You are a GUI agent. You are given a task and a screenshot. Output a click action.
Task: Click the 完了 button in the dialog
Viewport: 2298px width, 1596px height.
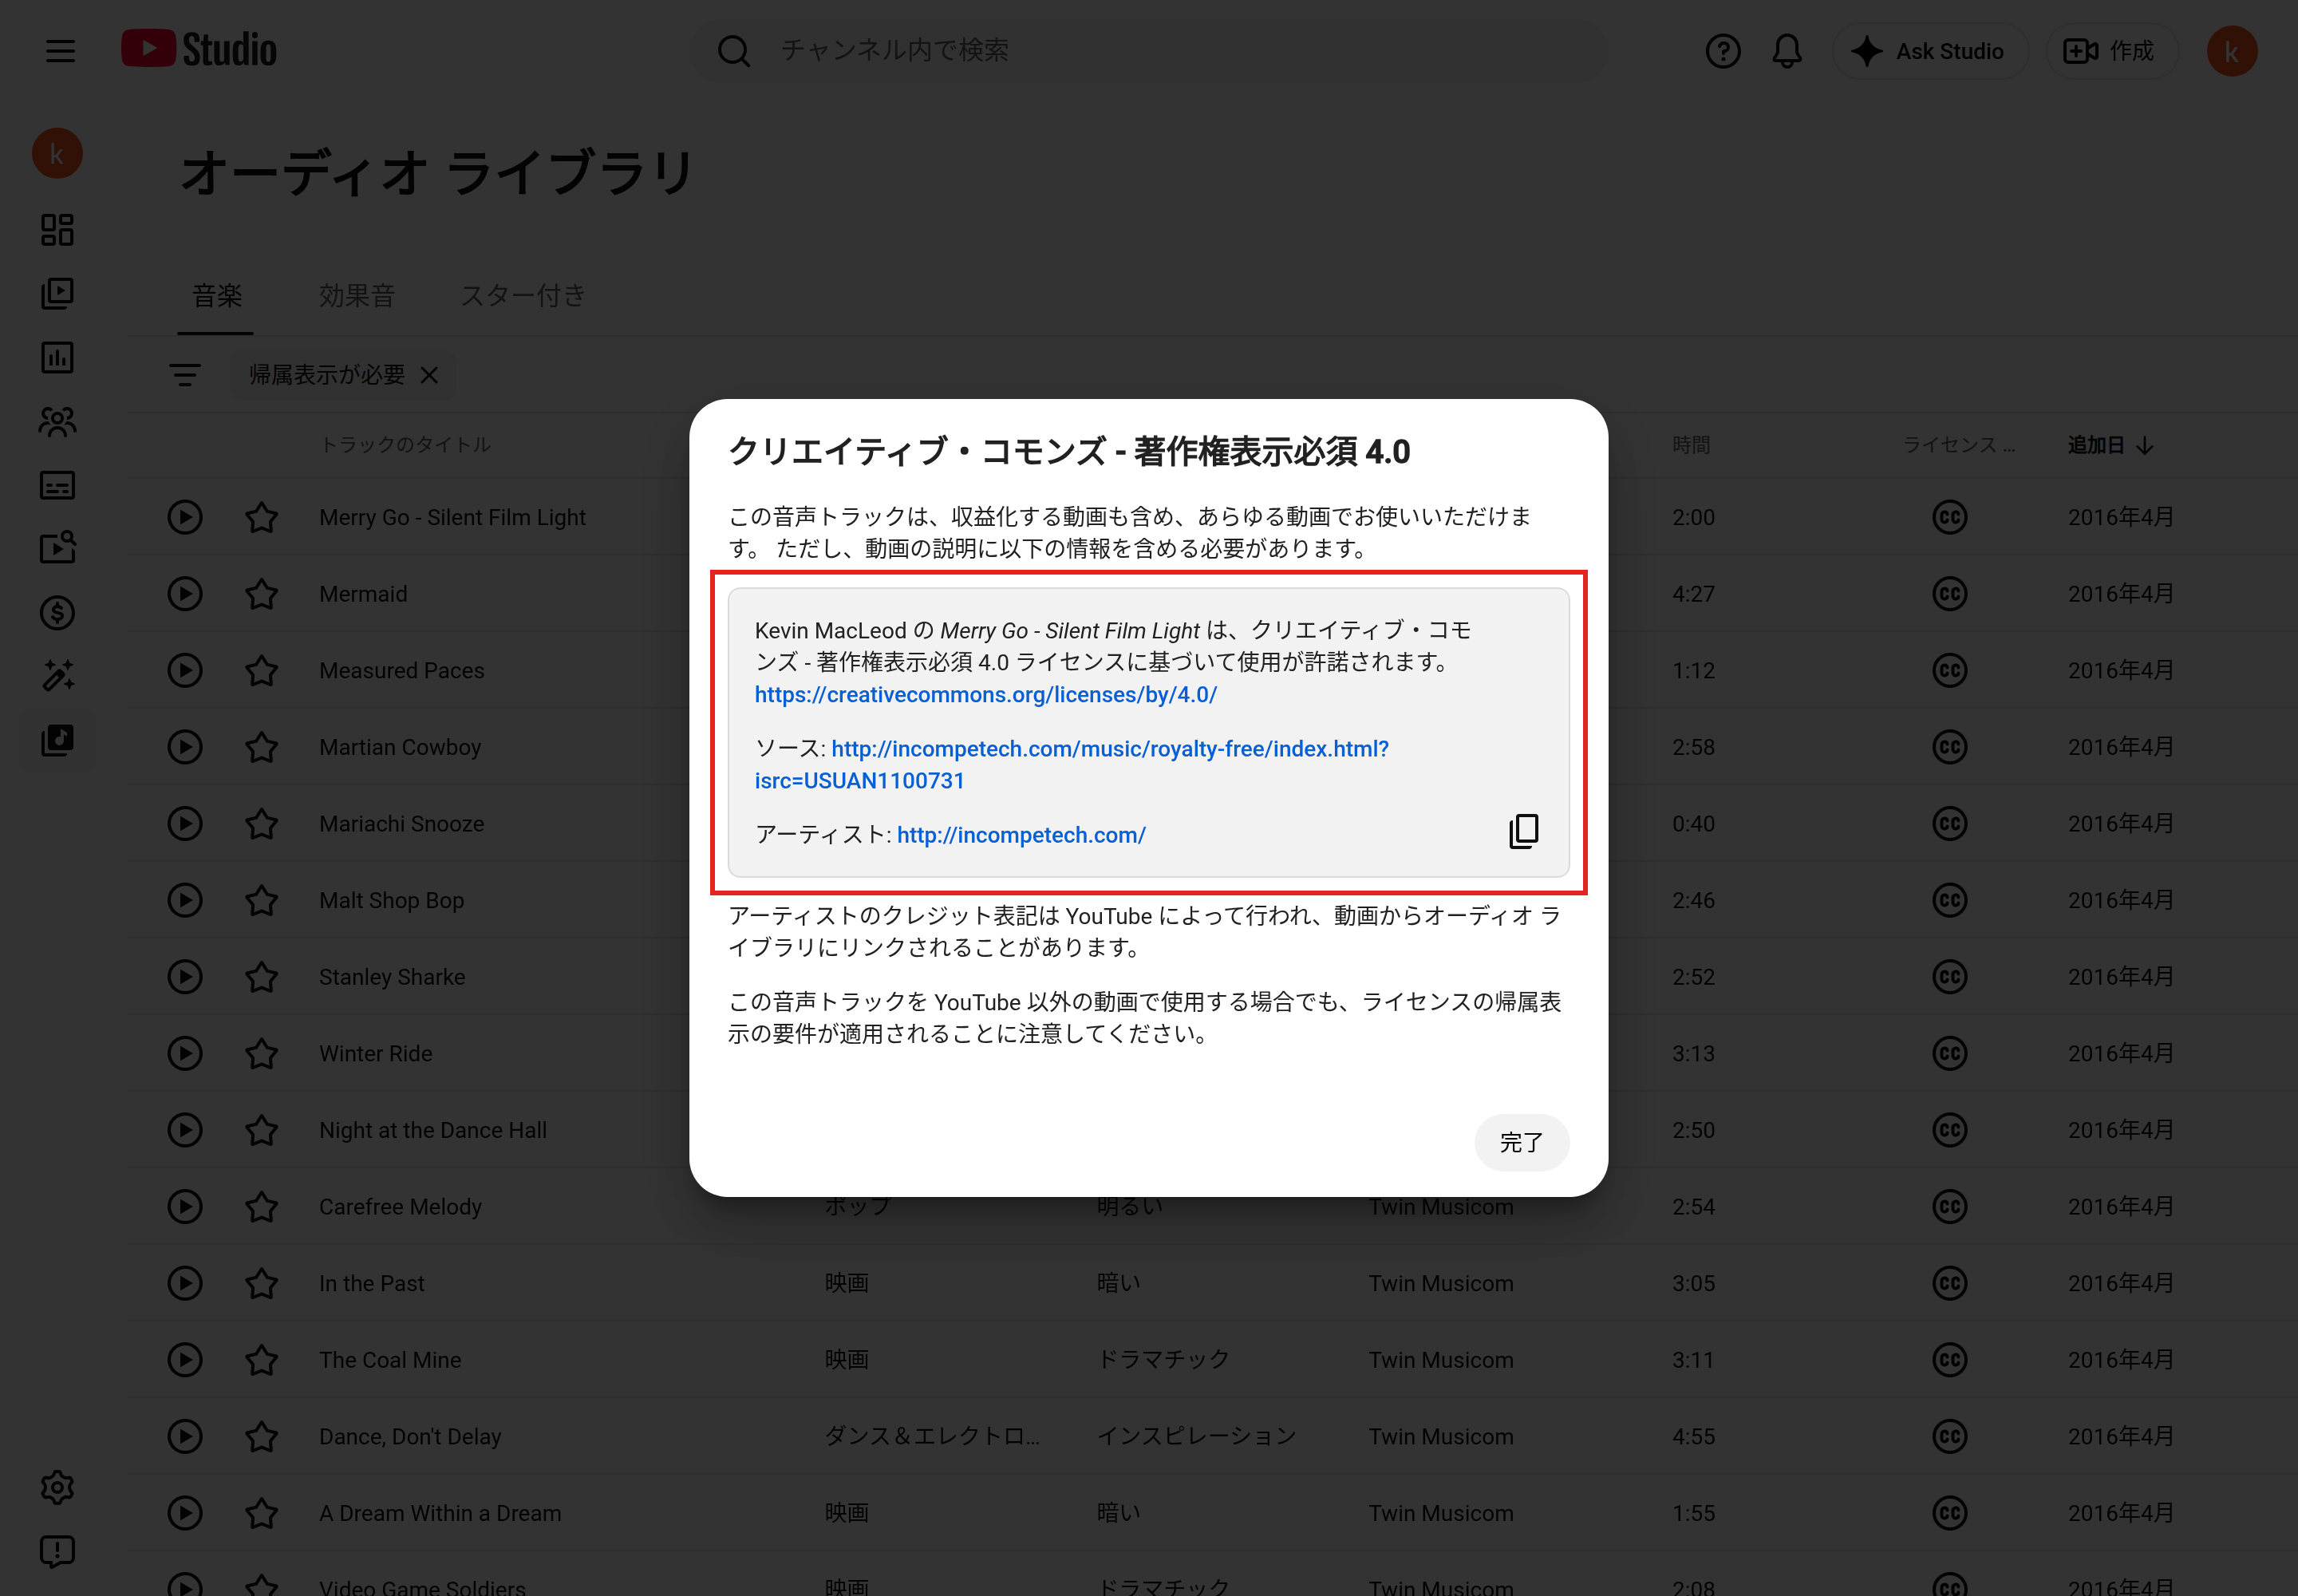pyautogui.click(x=1521, y=1142)
